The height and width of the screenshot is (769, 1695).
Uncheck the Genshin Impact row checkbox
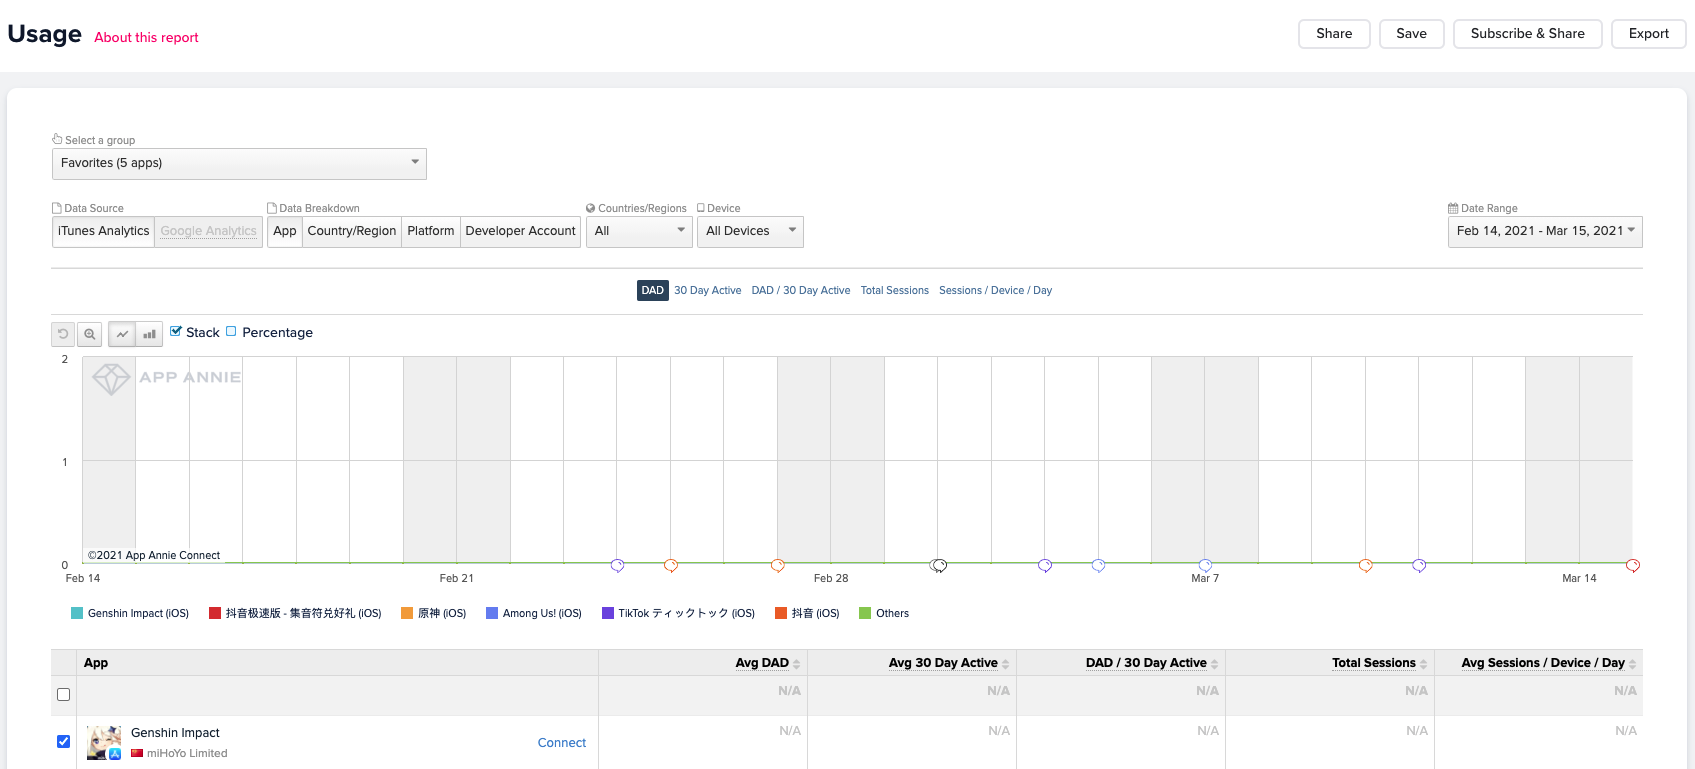click(64, 742)
